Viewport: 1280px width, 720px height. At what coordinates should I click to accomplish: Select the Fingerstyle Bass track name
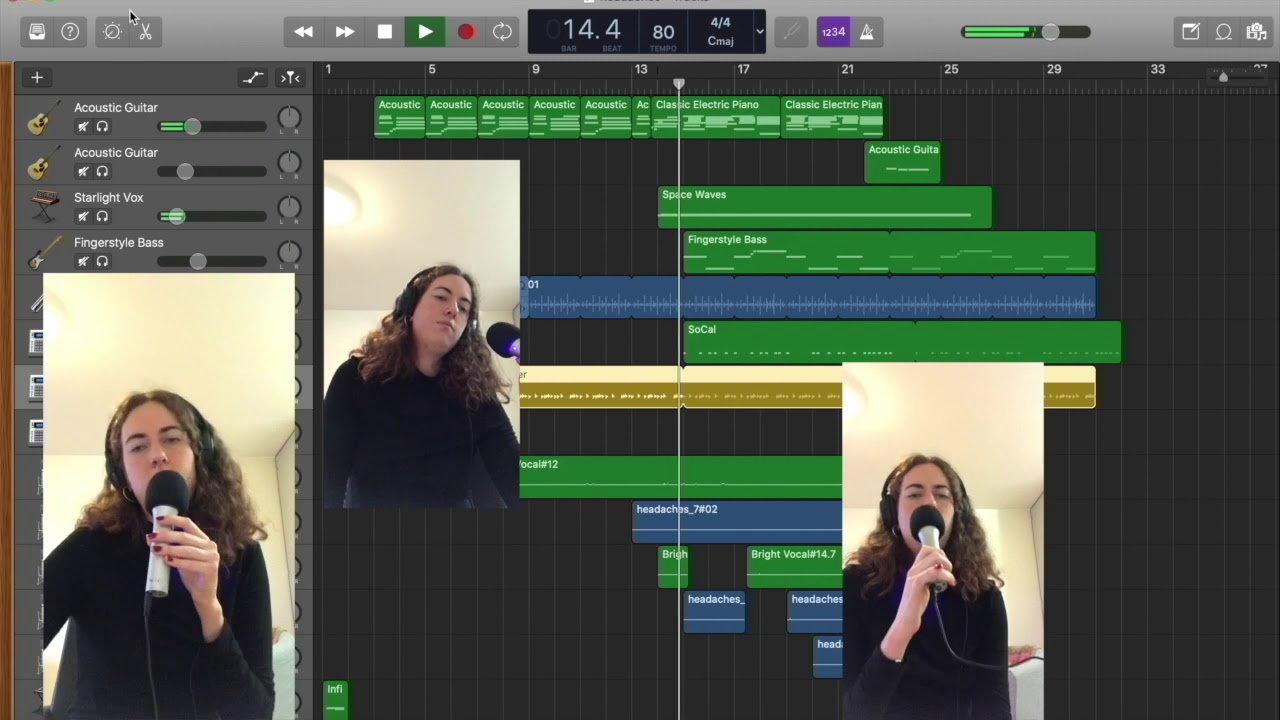(x=119, y=243)
